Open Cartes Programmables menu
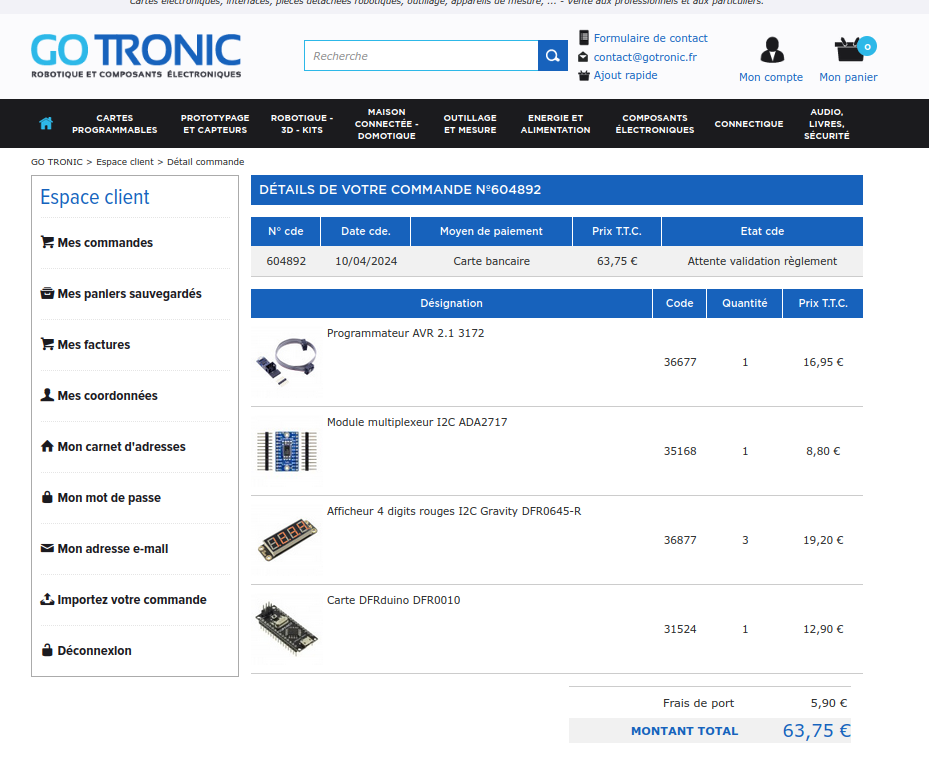 (x=114, y=124)
